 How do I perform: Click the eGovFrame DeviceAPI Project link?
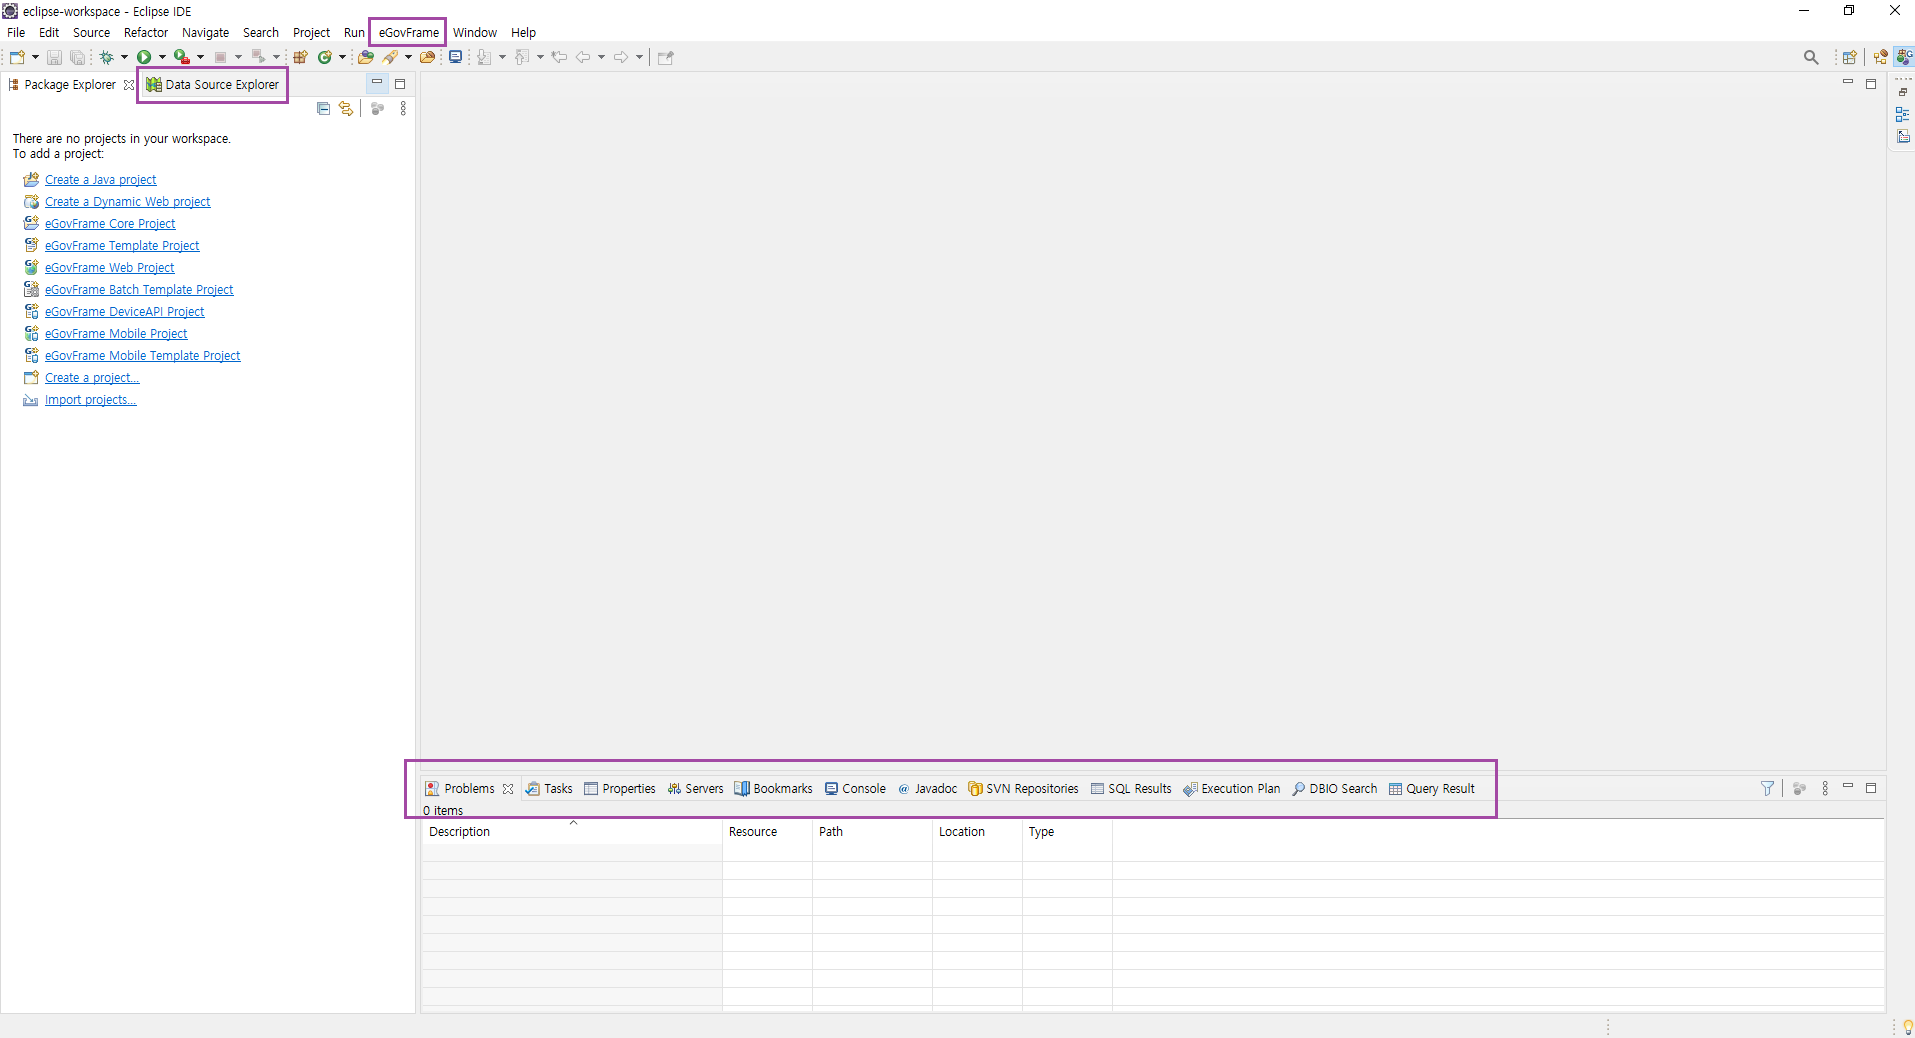(x=125, y=312)
